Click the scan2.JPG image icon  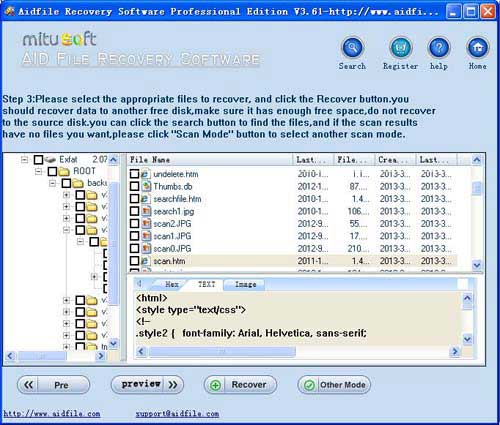pyautogui.click(x=146, y=224)
